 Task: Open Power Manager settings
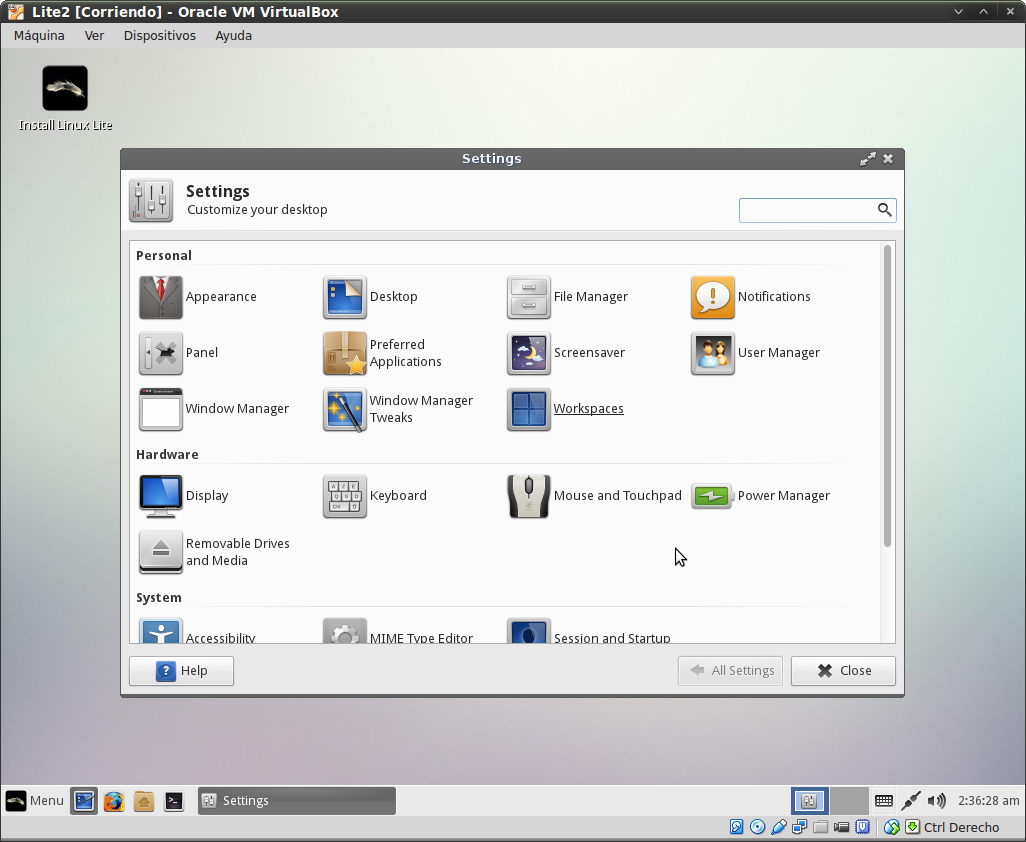coord(713,496)
